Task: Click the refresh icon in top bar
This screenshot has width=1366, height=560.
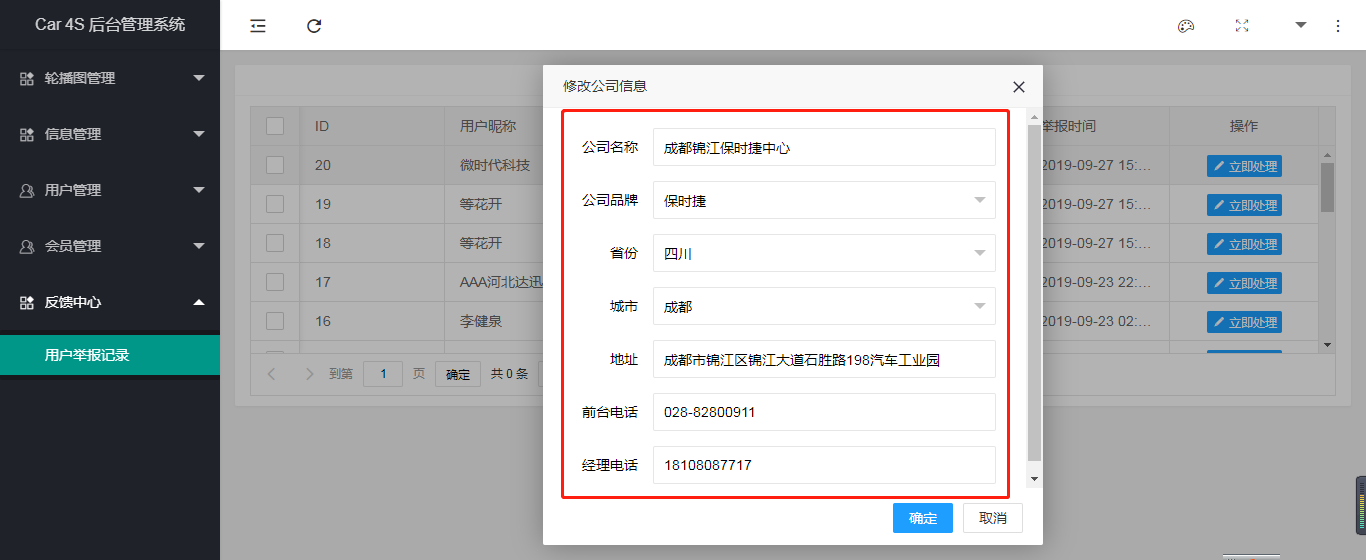Action: pyautogui.click(x=314, y=26)
